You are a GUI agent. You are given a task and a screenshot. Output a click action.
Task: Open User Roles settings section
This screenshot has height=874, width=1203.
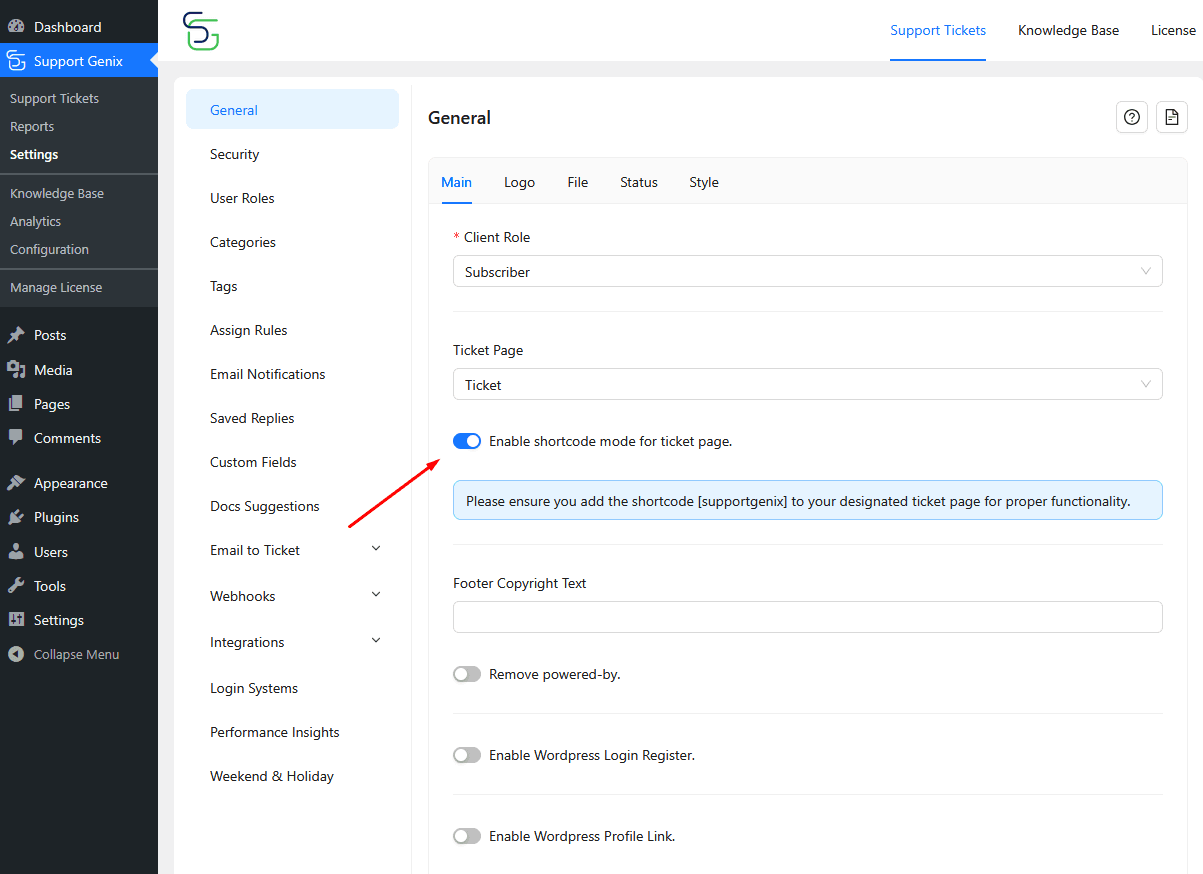pyautogui.click(x=292, y=198)
